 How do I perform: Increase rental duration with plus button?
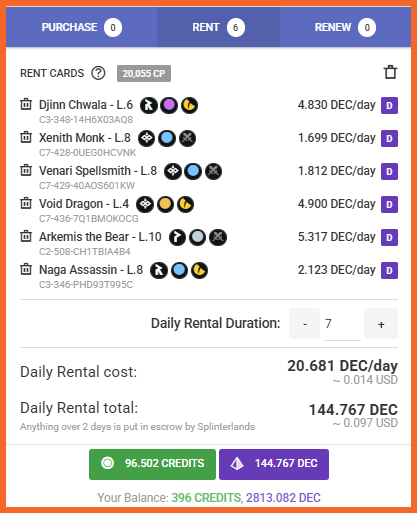click(x=381, y=324)
